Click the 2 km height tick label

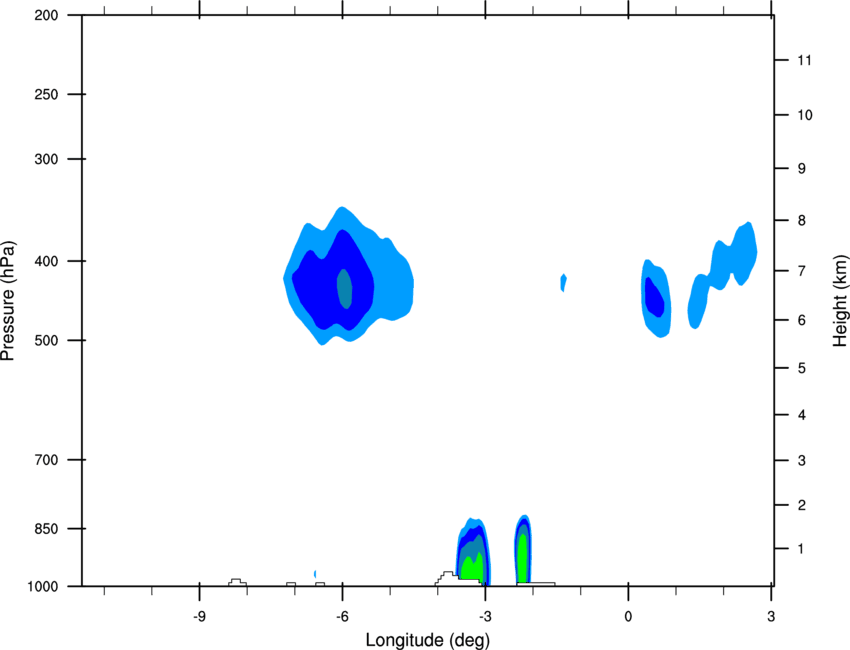pos(802,505)
